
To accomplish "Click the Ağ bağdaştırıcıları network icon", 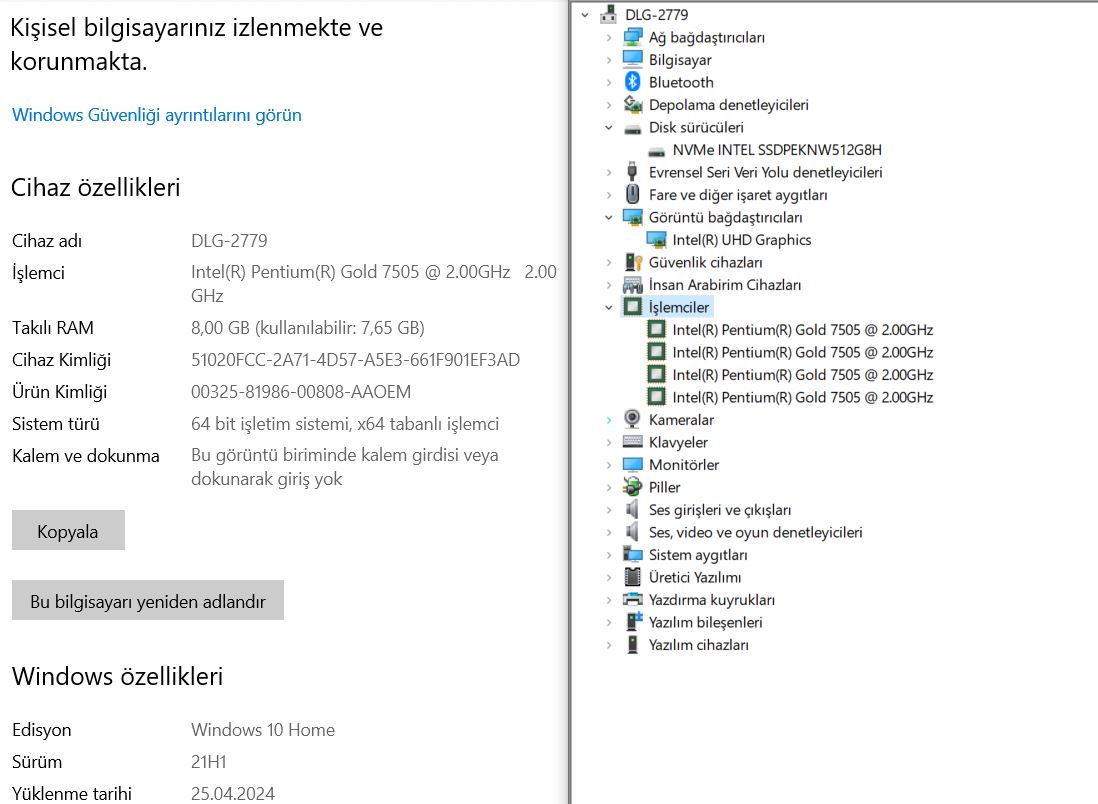I will coord(632,37).
